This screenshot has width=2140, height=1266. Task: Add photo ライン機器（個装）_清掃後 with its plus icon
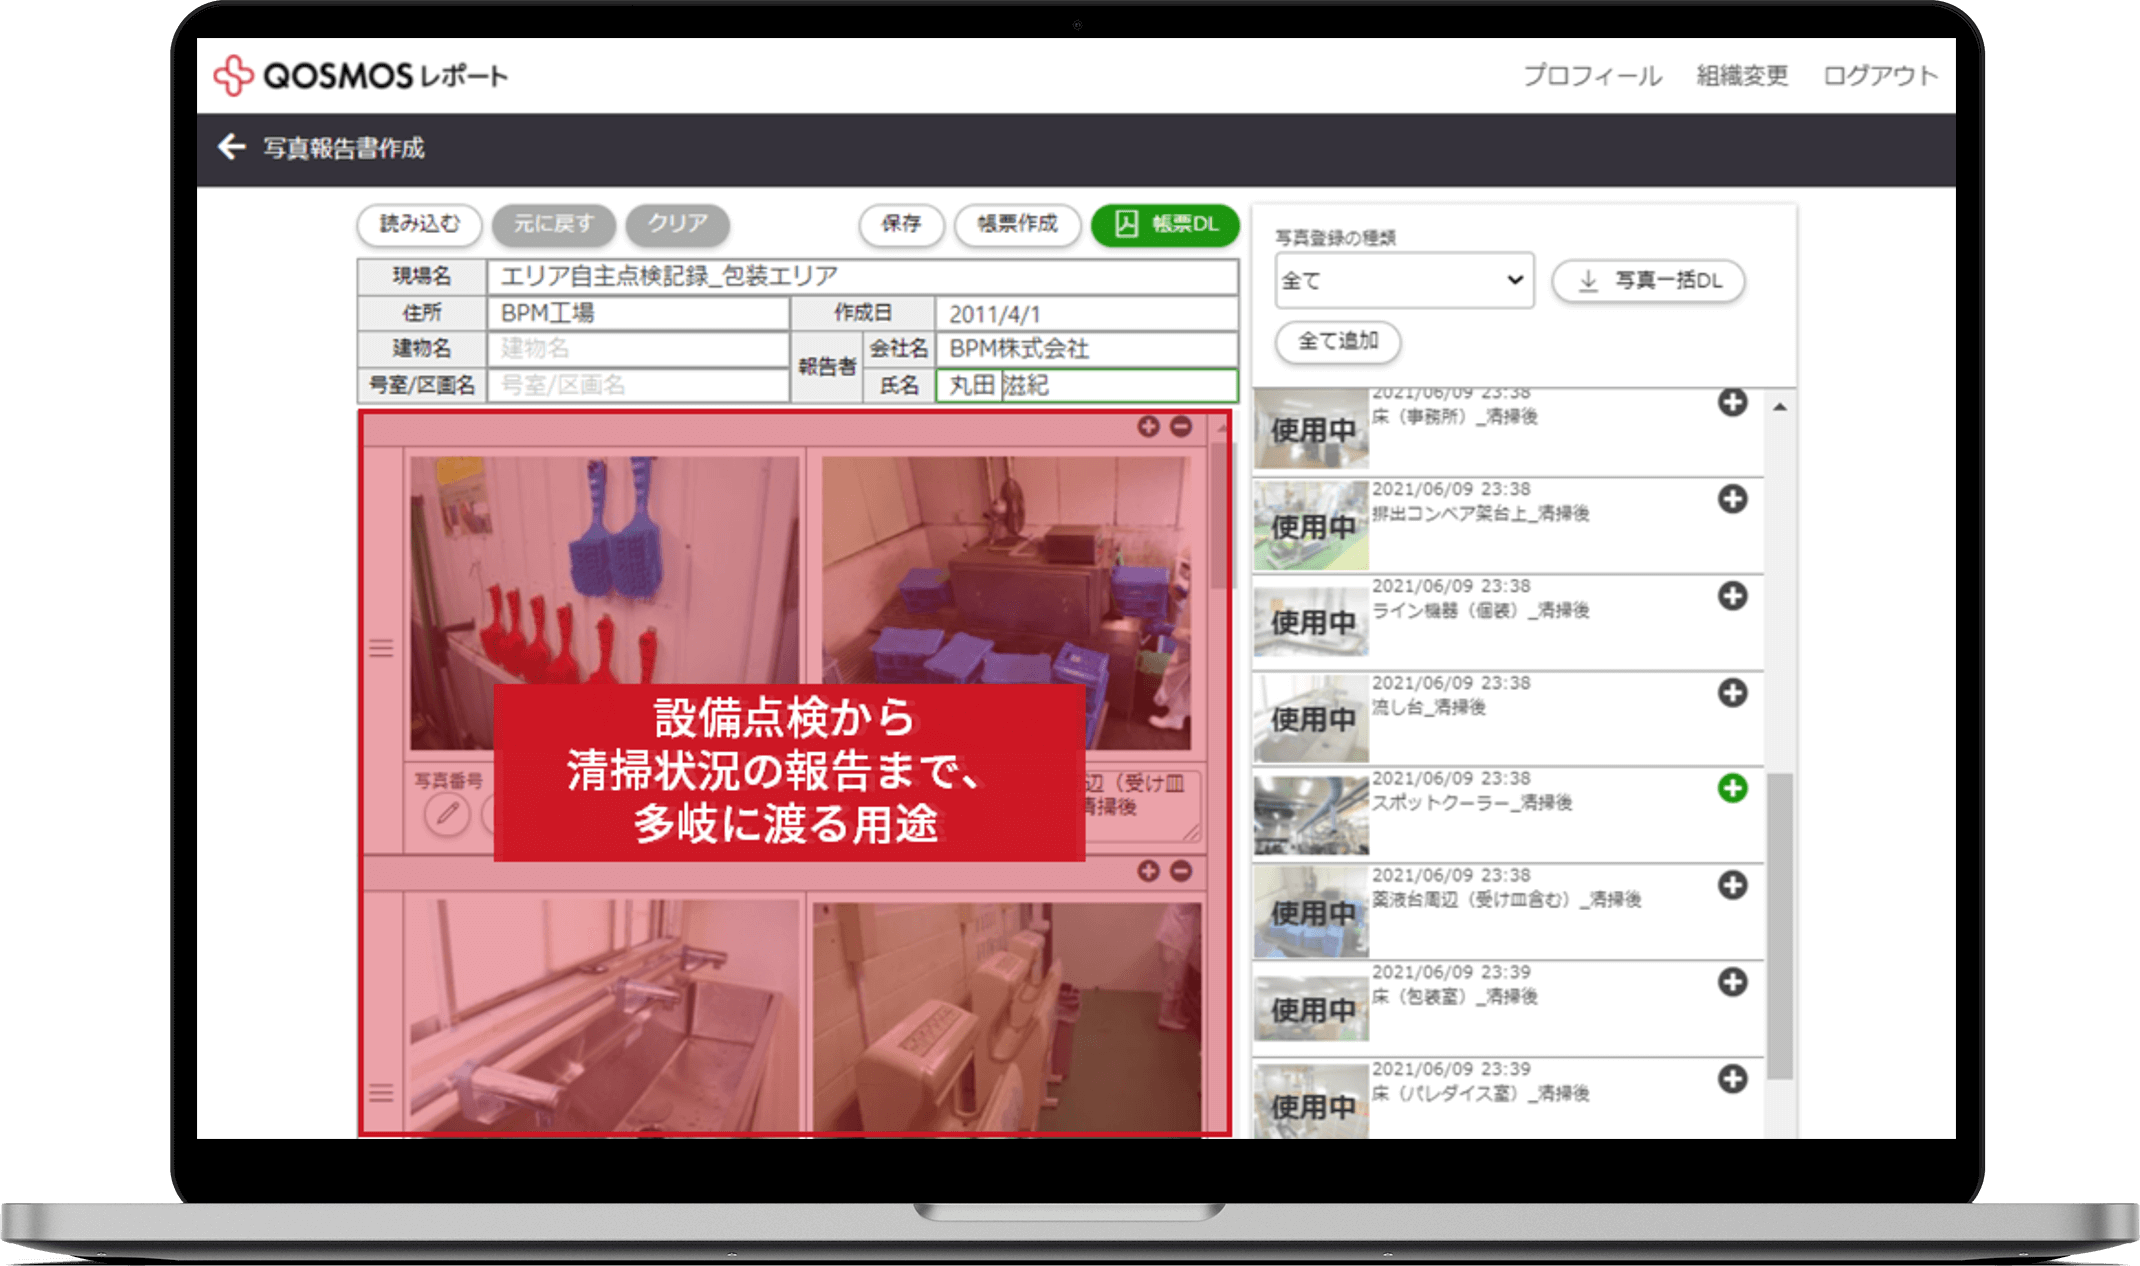click(x=1733, y=596)
